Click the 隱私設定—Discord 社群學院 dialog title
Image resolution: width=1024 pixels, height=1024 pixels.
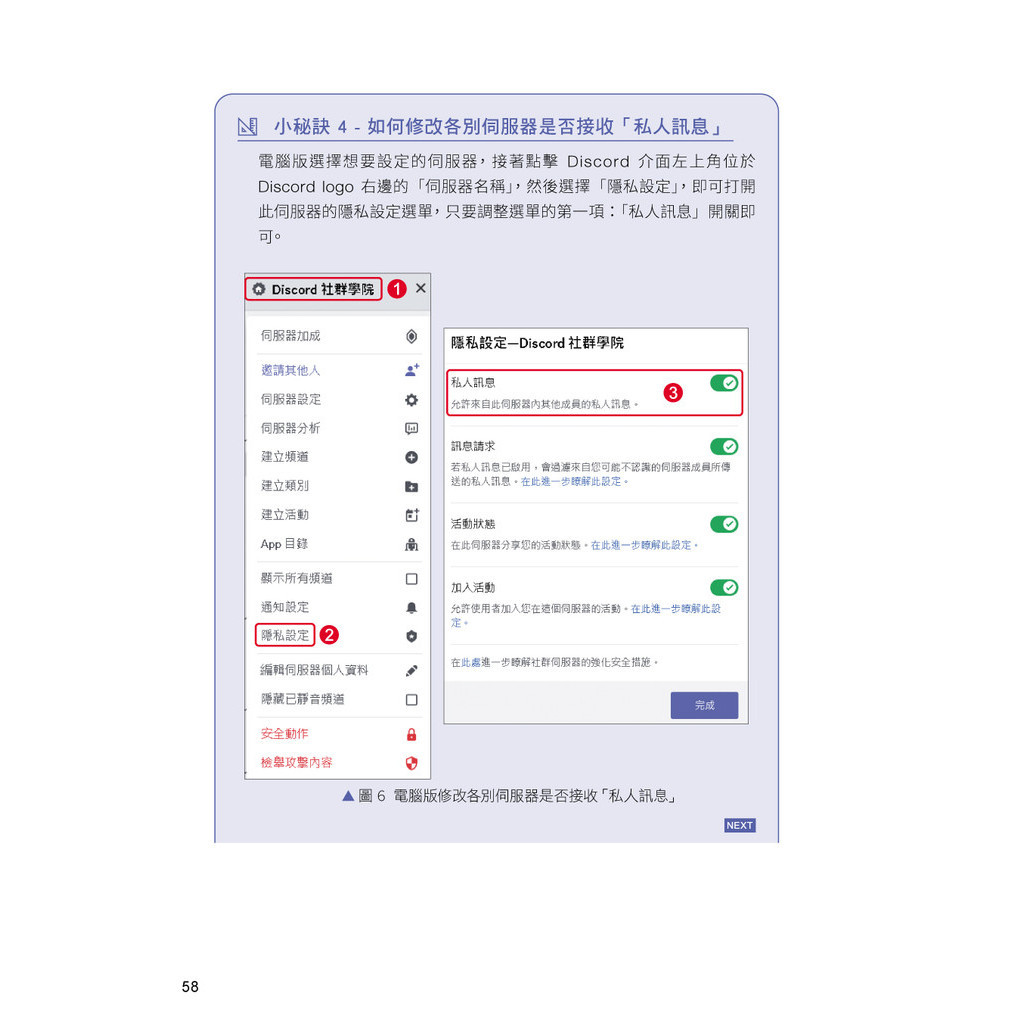[x=537, y=343]
